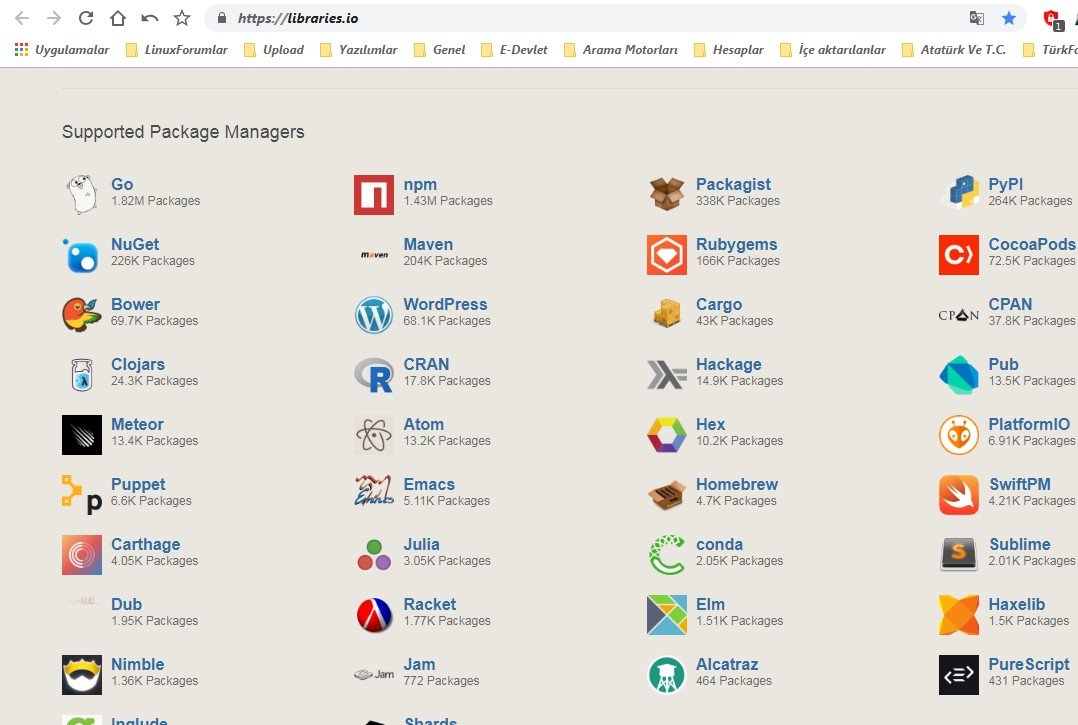The width and height of the screenshot is (1078, 725).
Task: Open the WordPress text link
Action: (x=445, y=304)
